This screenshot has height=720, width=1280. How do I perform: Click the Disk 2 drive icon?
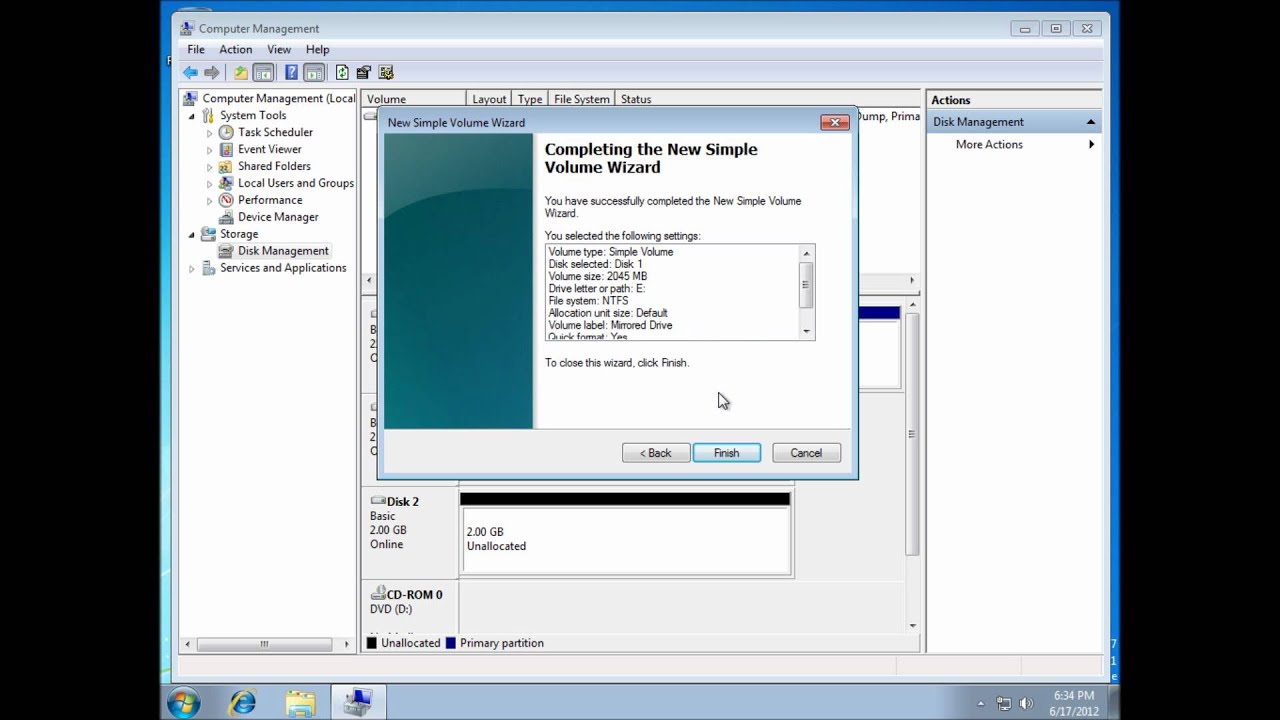pyautogui.click(x=378, y=500)
